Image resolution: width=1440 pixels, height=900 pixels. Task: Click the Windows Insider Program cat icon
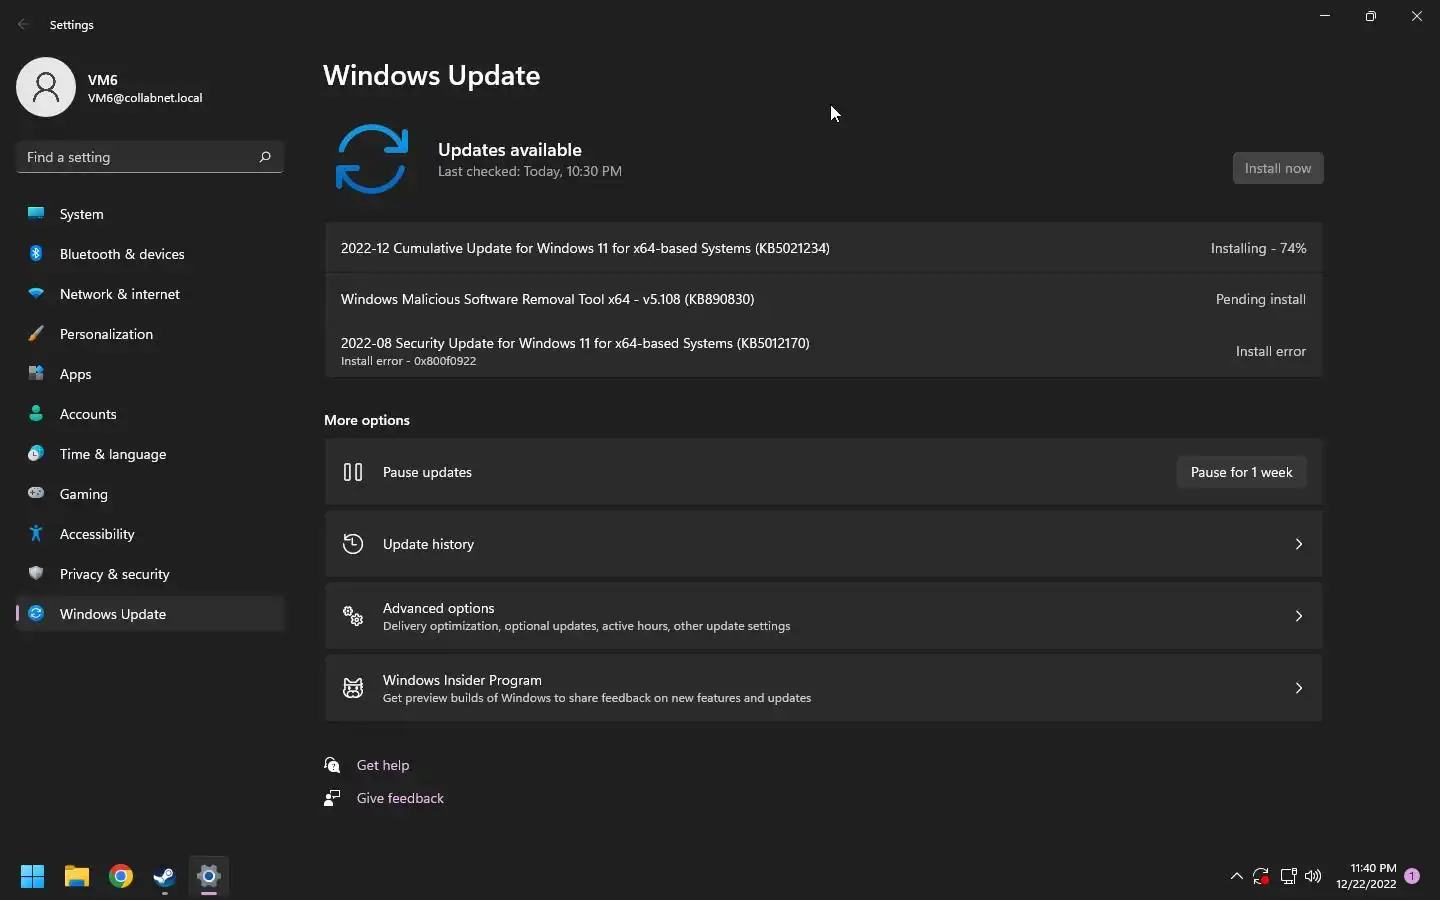pyautogui.click(x=353, y=688)
